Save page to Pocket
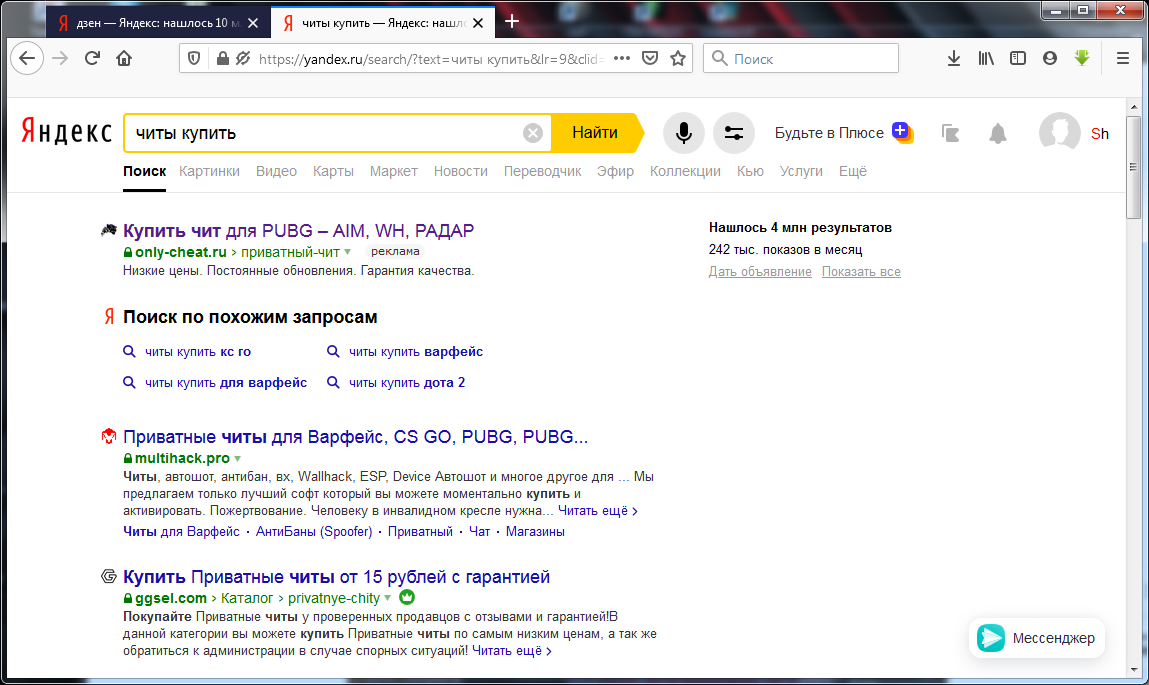 click(650, 58)
